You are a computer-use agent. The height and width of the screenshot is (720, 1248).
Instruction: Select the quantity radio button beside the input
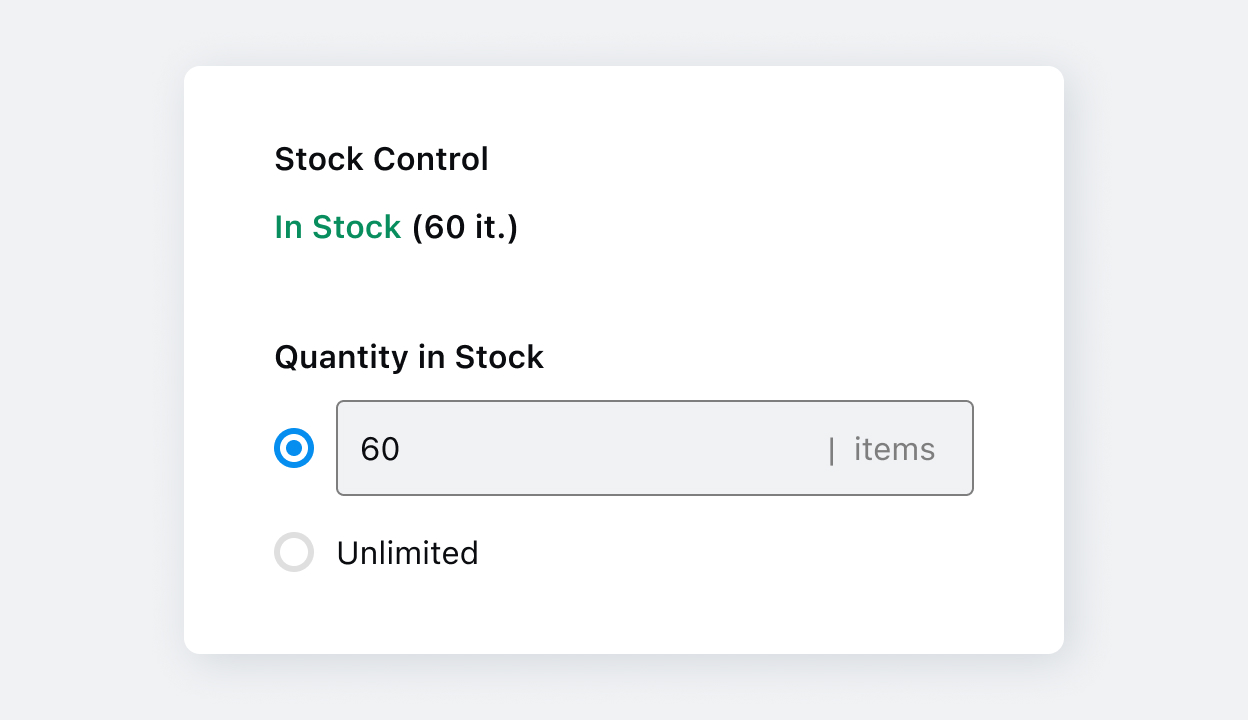point(294,449)
